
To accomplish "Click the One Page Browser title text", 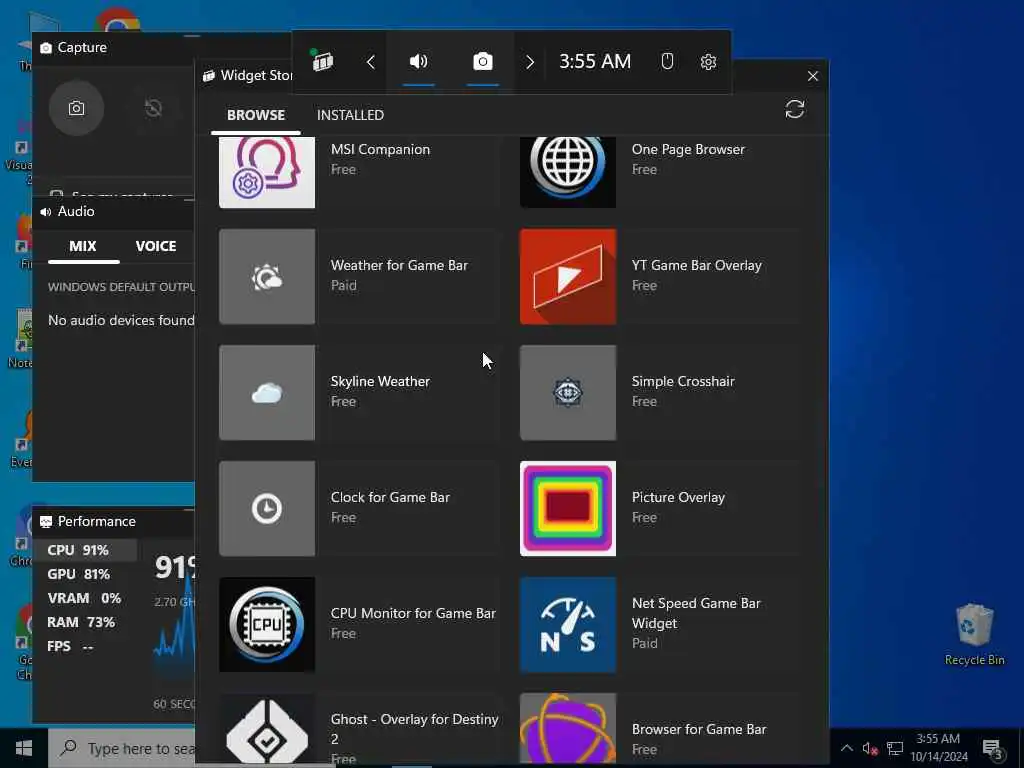I will (x=688, y=150).
